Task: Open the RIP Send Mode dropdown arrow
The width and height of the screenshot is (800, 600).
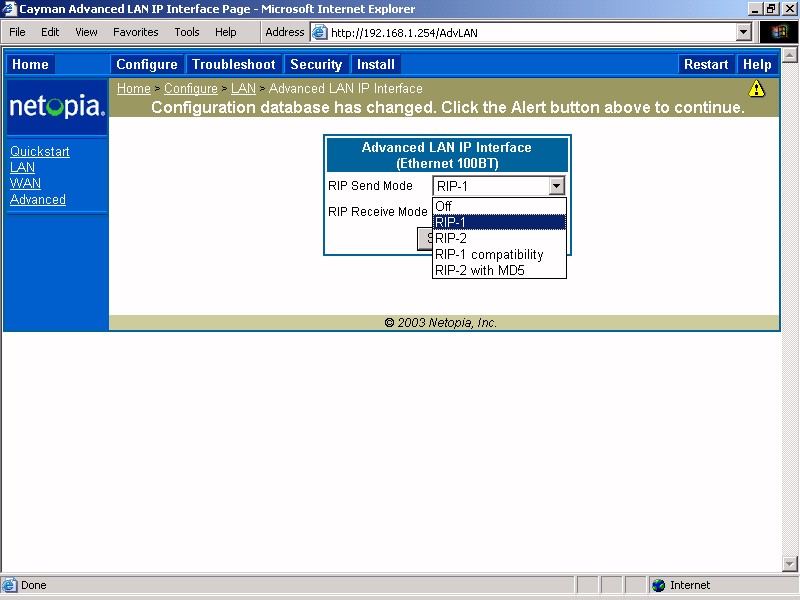Action: [557, 186]
